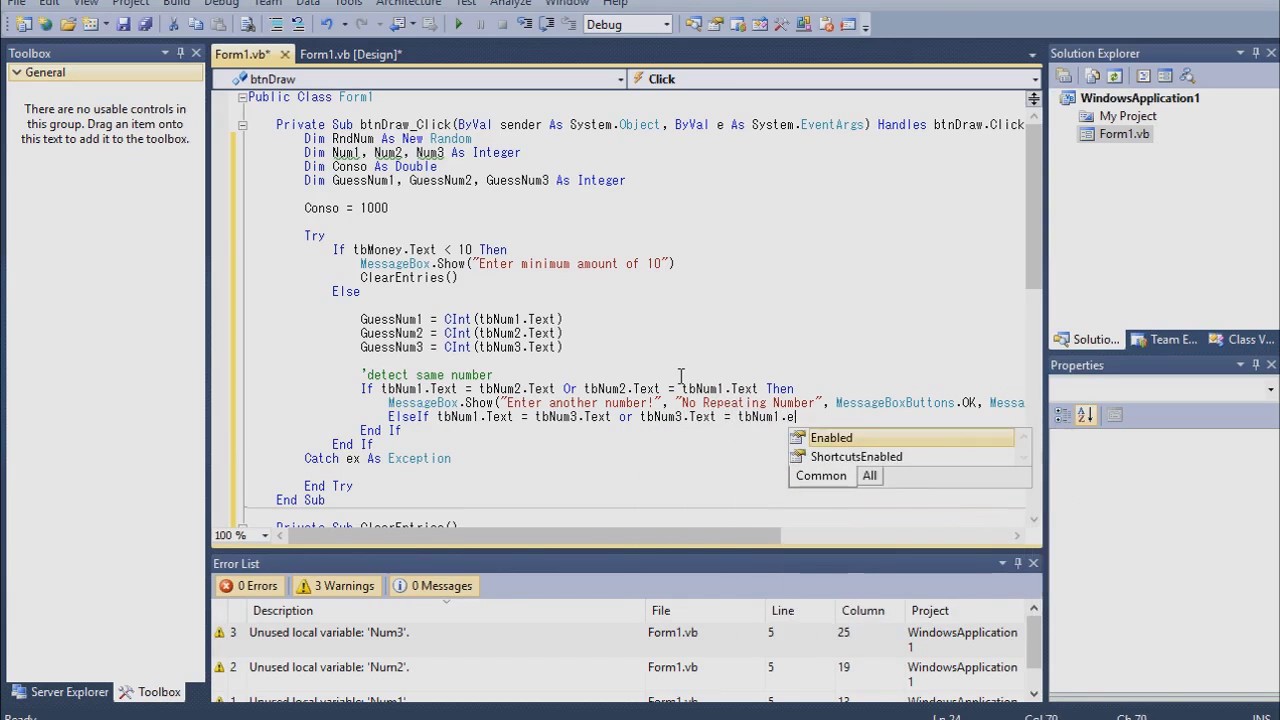Viewport: 1280px width, 720px height.
Task: Click View Code icon in Solution Explorer
Action: (1143, 76)
